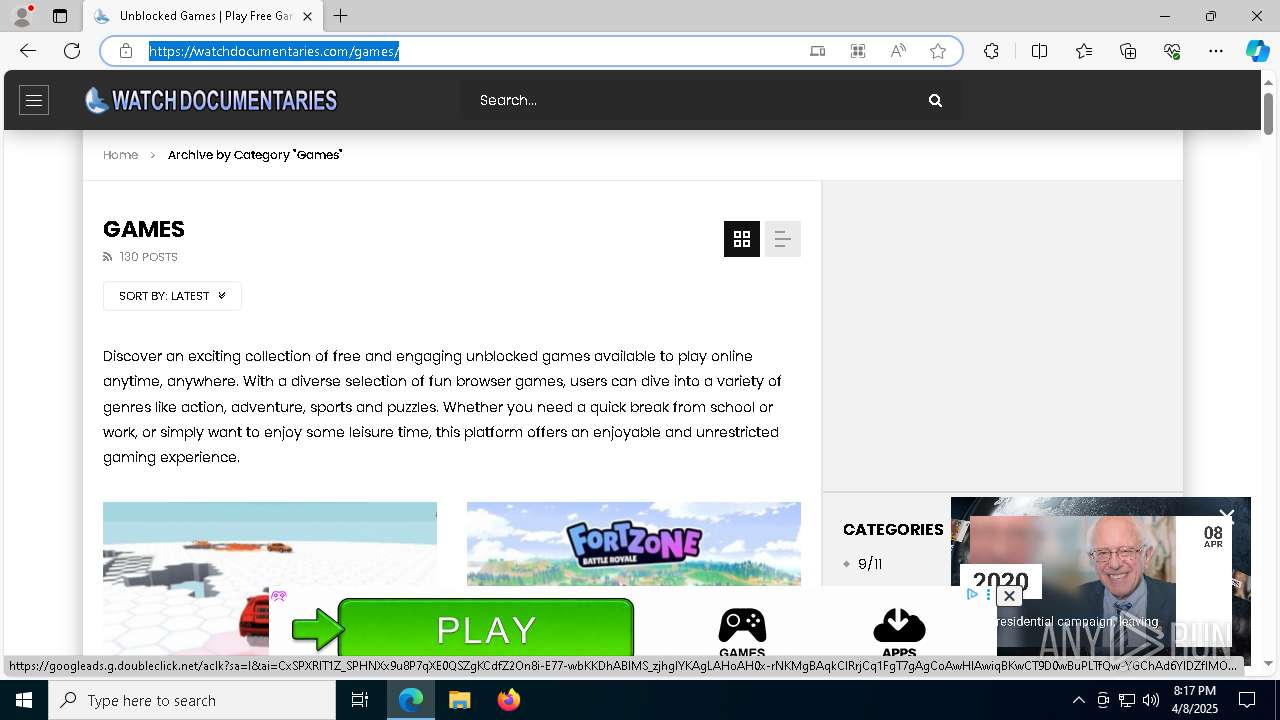Open Settings and more menu
The height and width of the screenshot is (720, 1280).
1216,51
